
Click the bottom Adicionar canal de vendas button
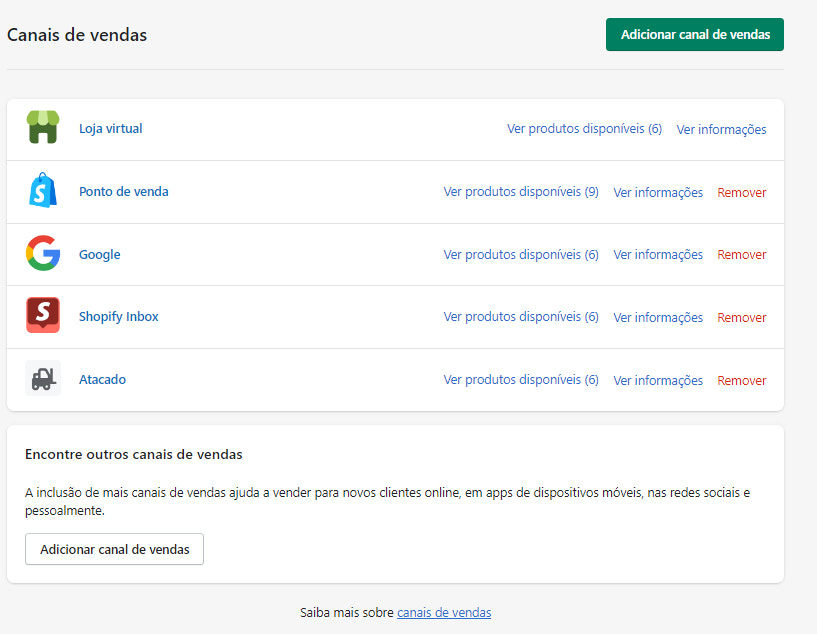point(113,549)
